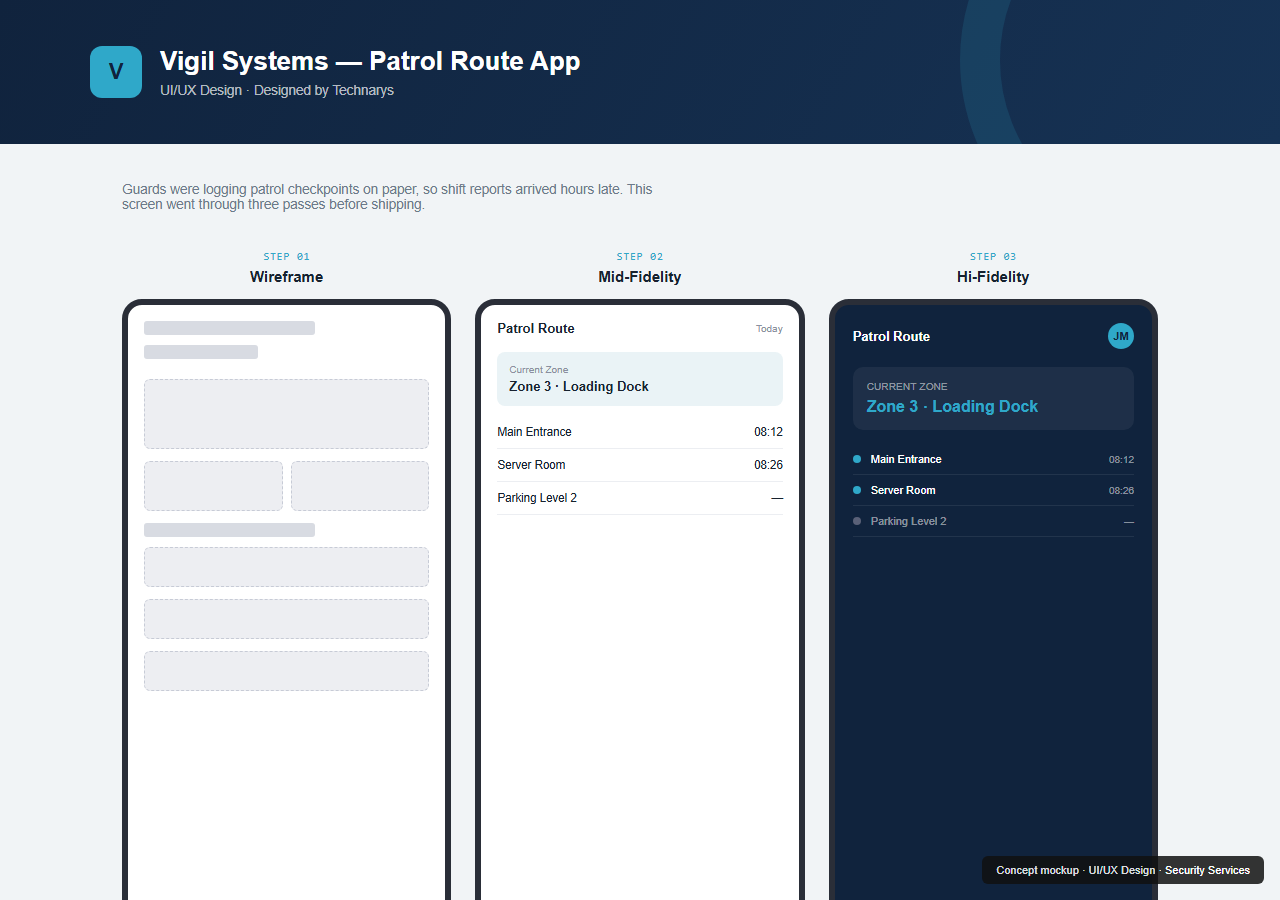Click 08:26 time in Mid-Fidelity mockup

click(768, 465)
